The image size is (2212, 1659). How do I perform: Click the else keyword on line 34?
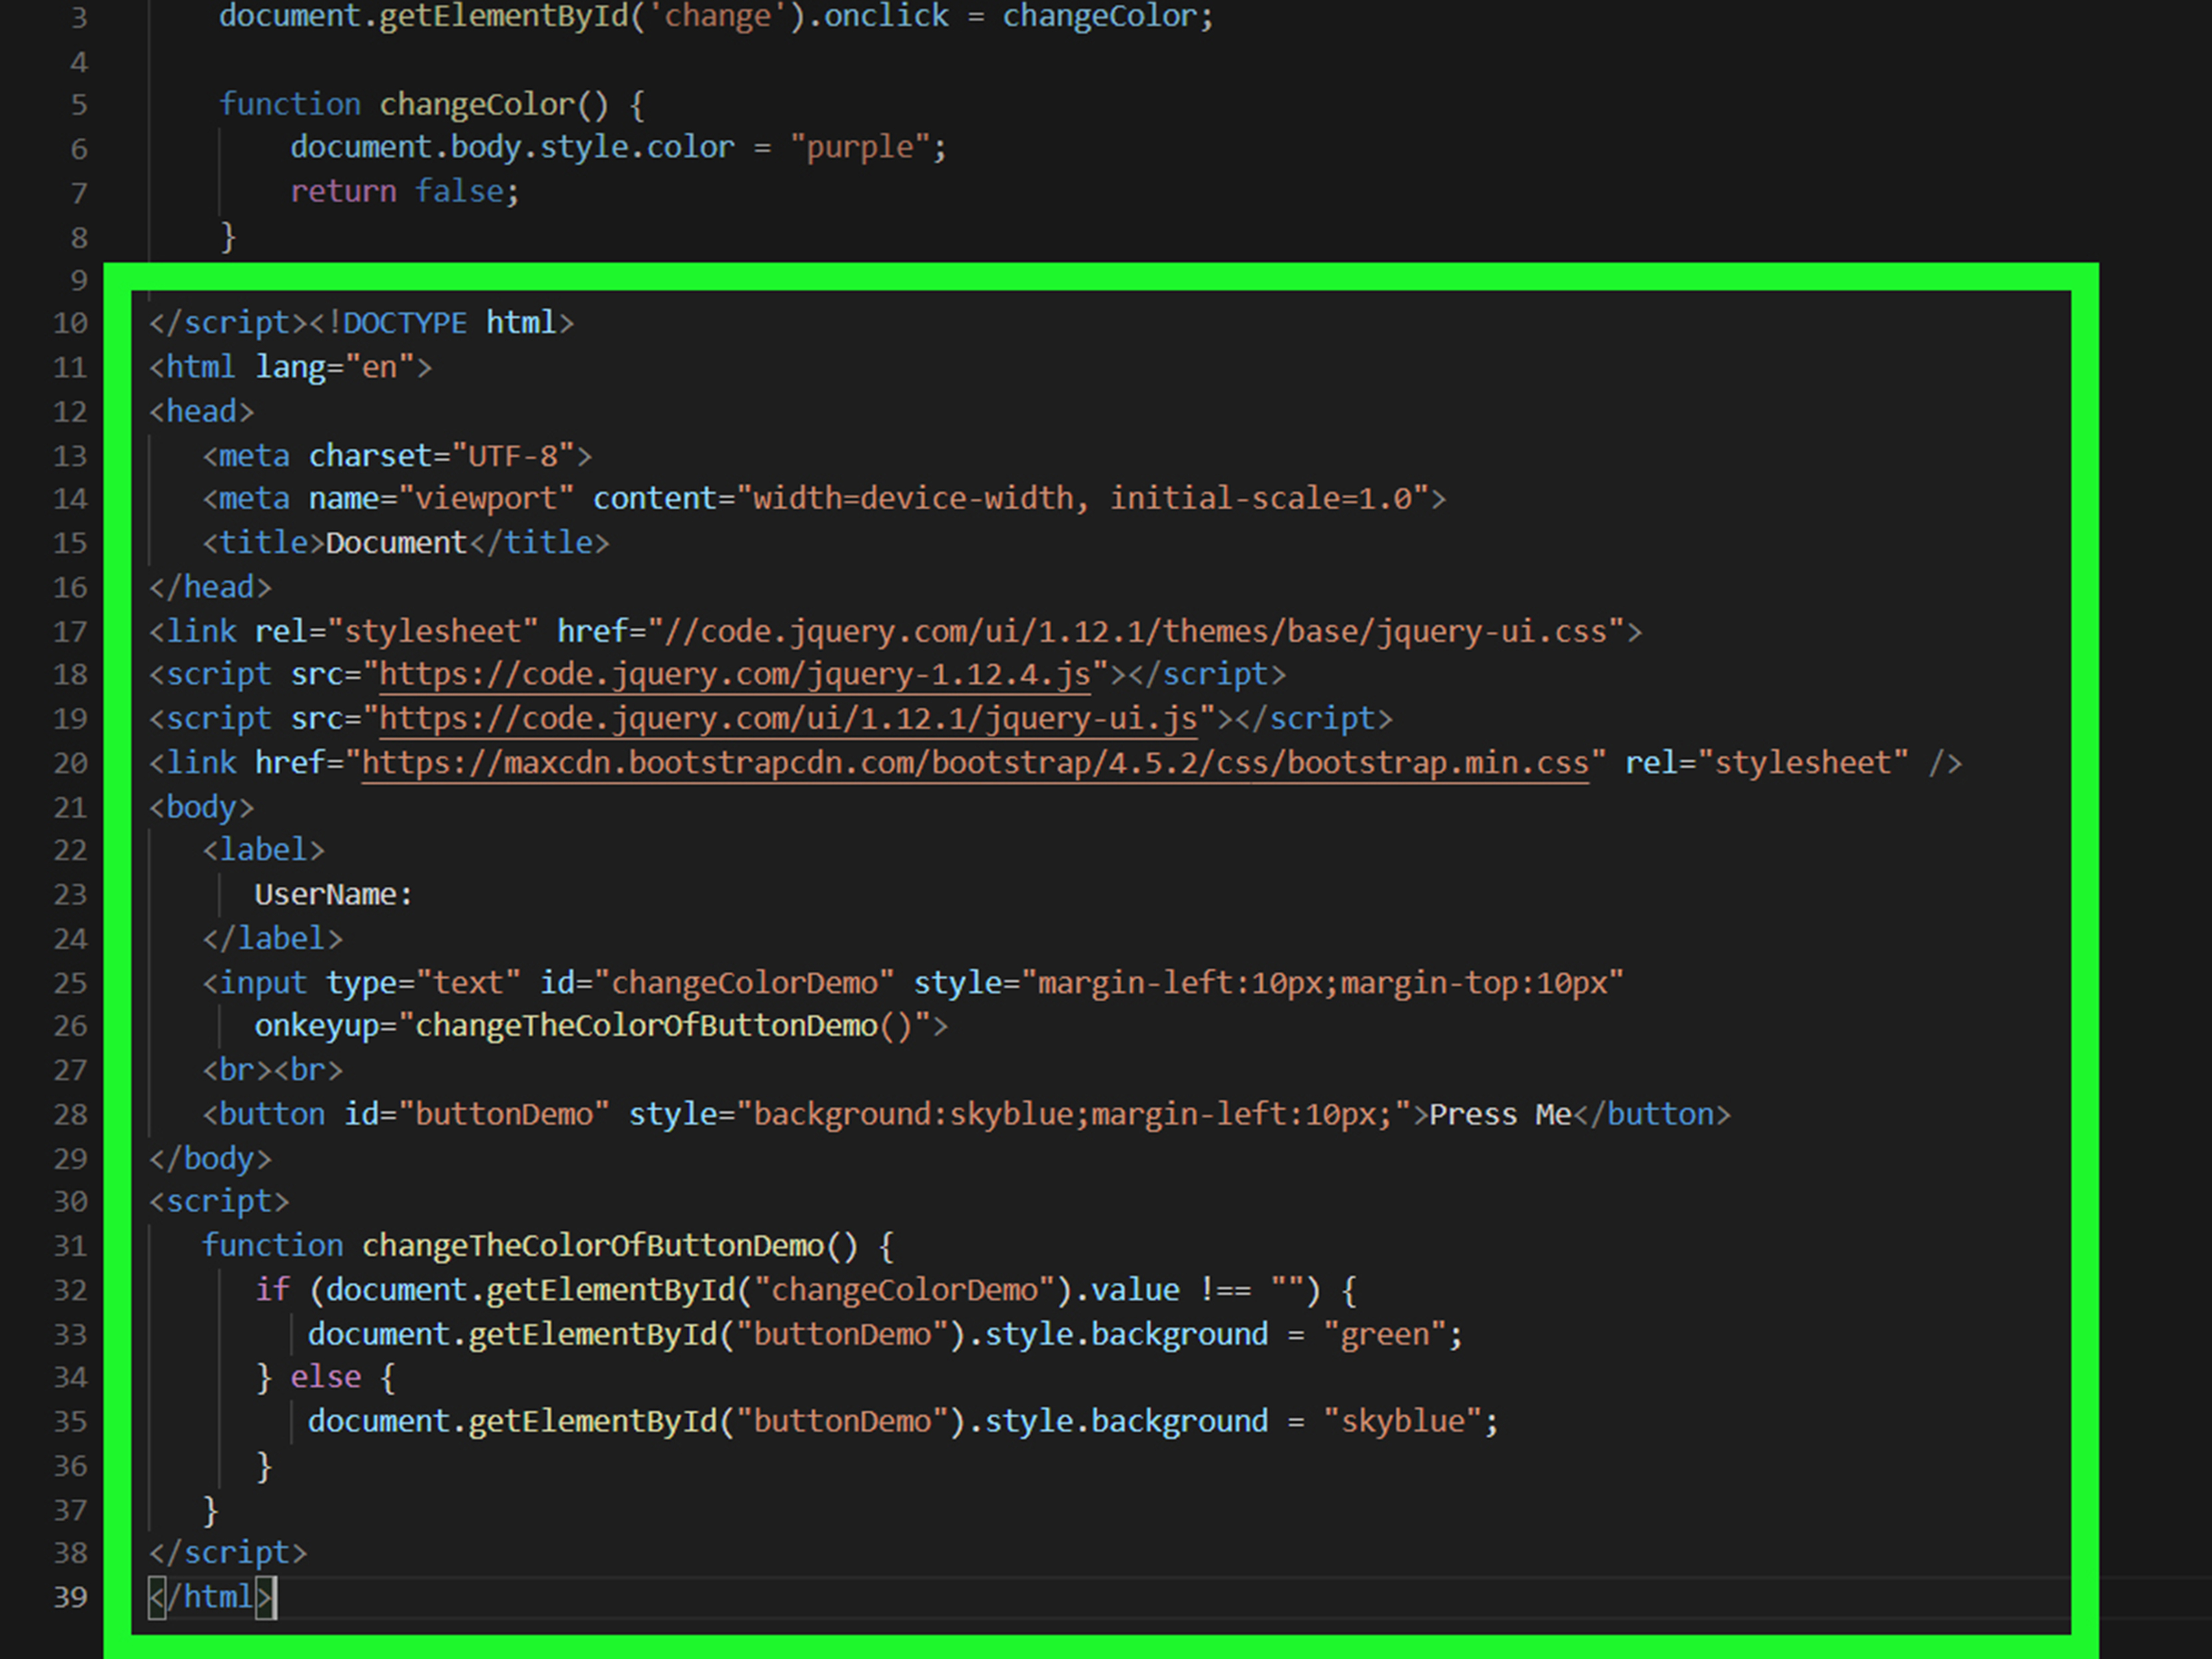pyautogui.click(x=325, y=1378)
